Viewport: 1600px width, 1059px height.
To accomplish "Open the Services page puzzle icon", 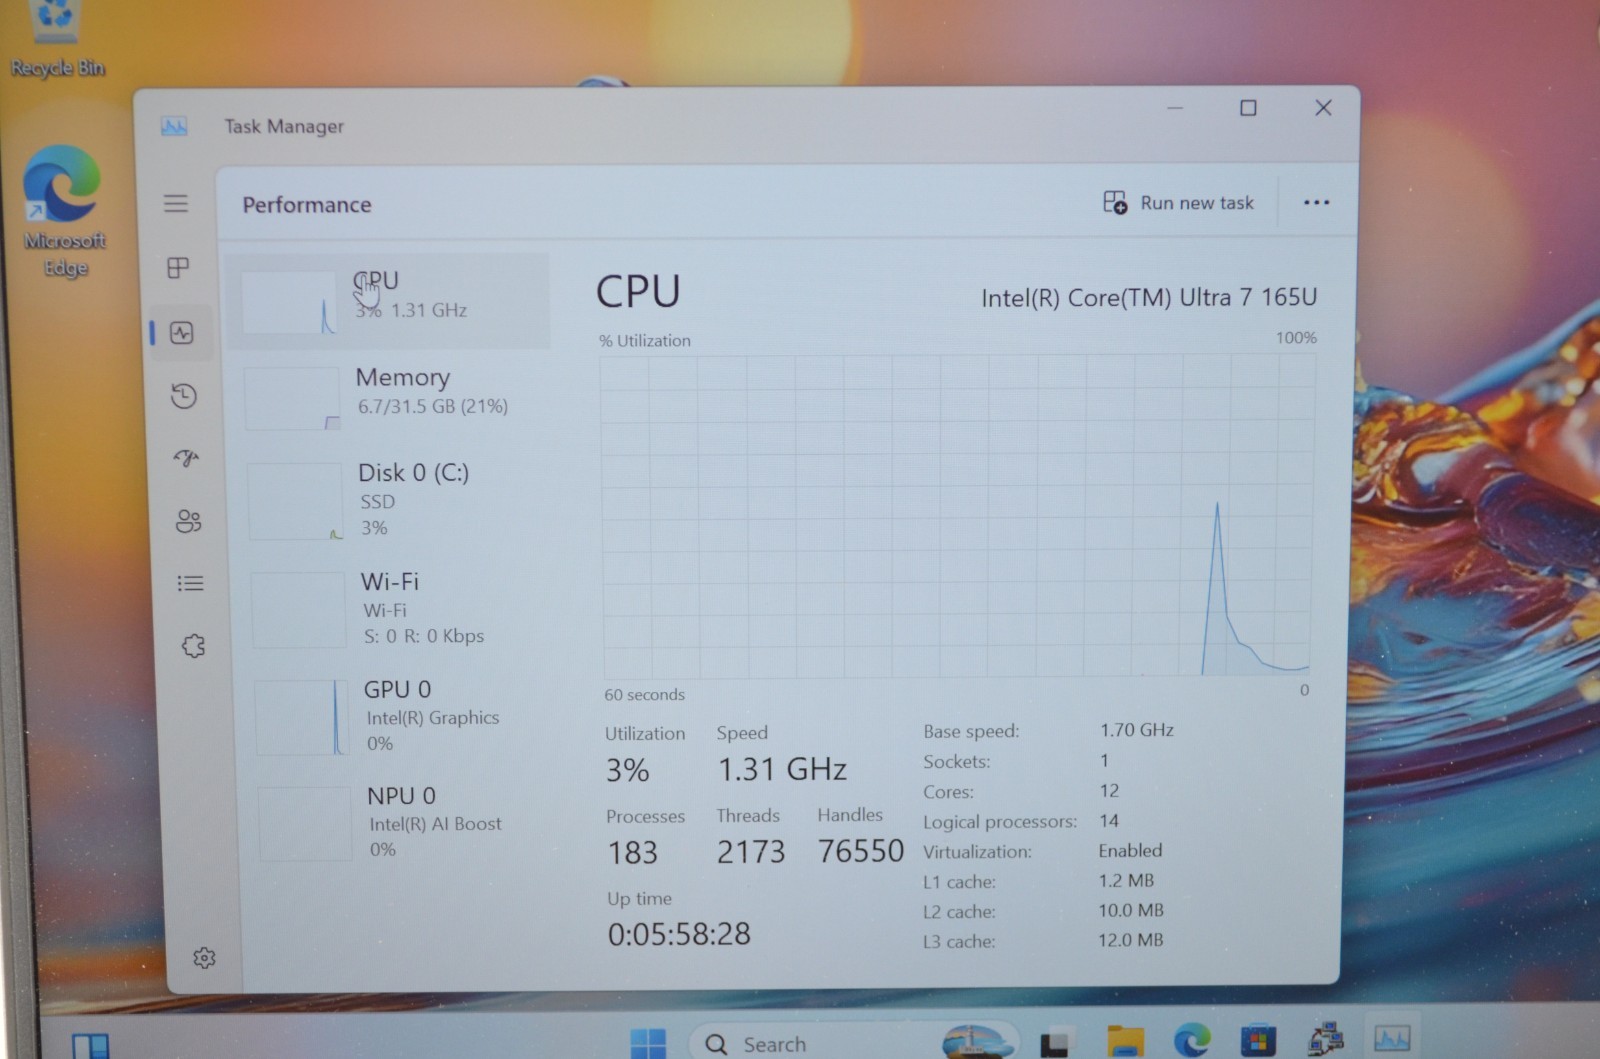I will [x=193, y=646].
